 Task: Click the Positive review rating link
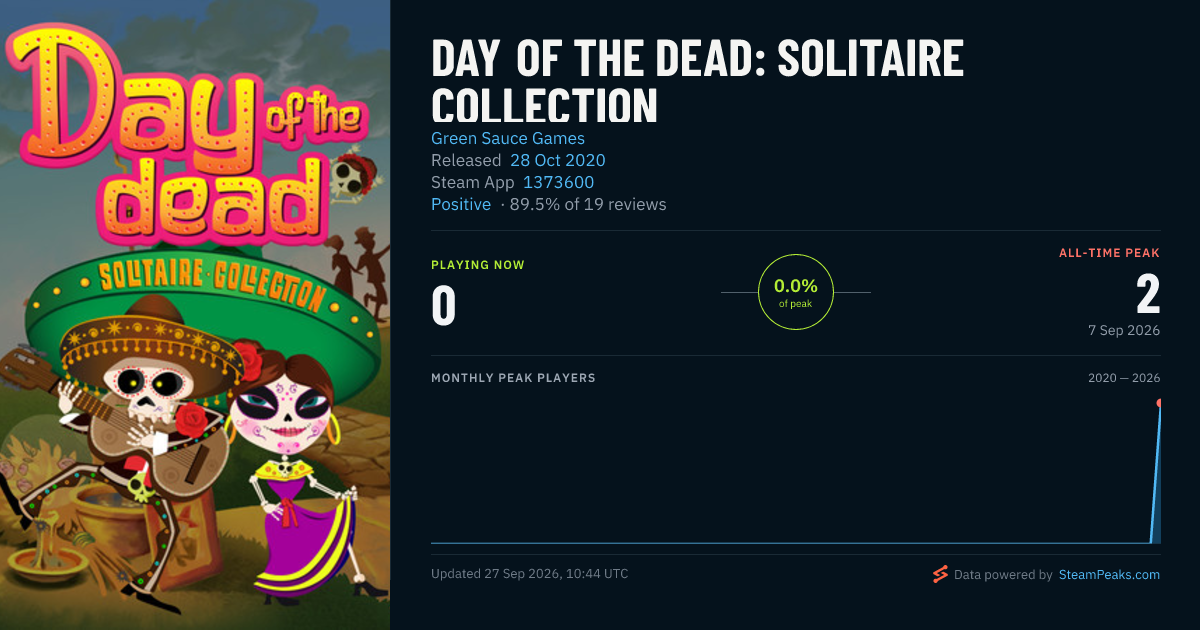point(461,204)
